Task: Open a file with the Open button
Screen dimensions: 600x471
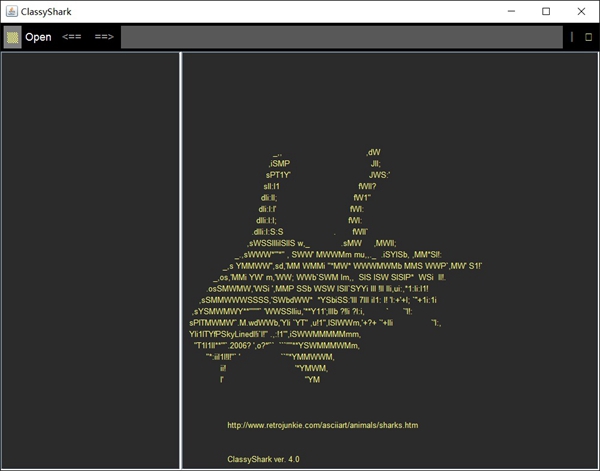Action: [x=38, y=37]
